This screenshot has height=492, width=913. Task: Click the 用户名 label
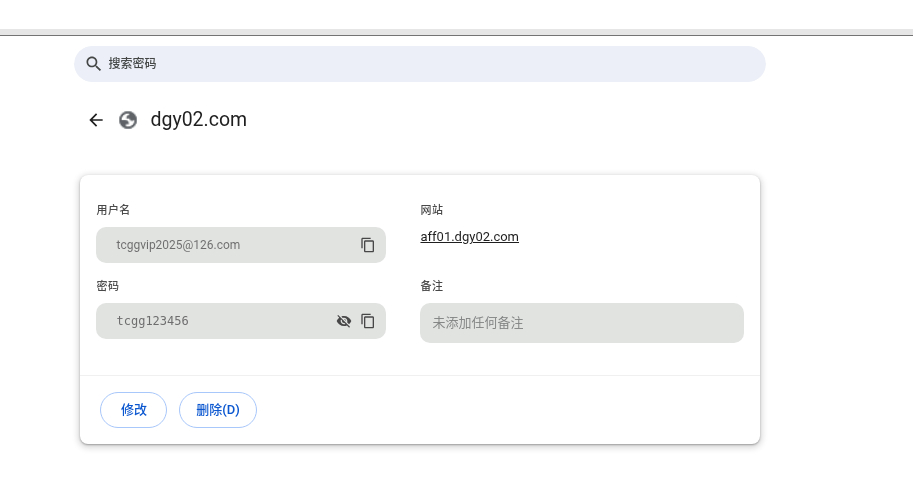(x=113, y=210)
